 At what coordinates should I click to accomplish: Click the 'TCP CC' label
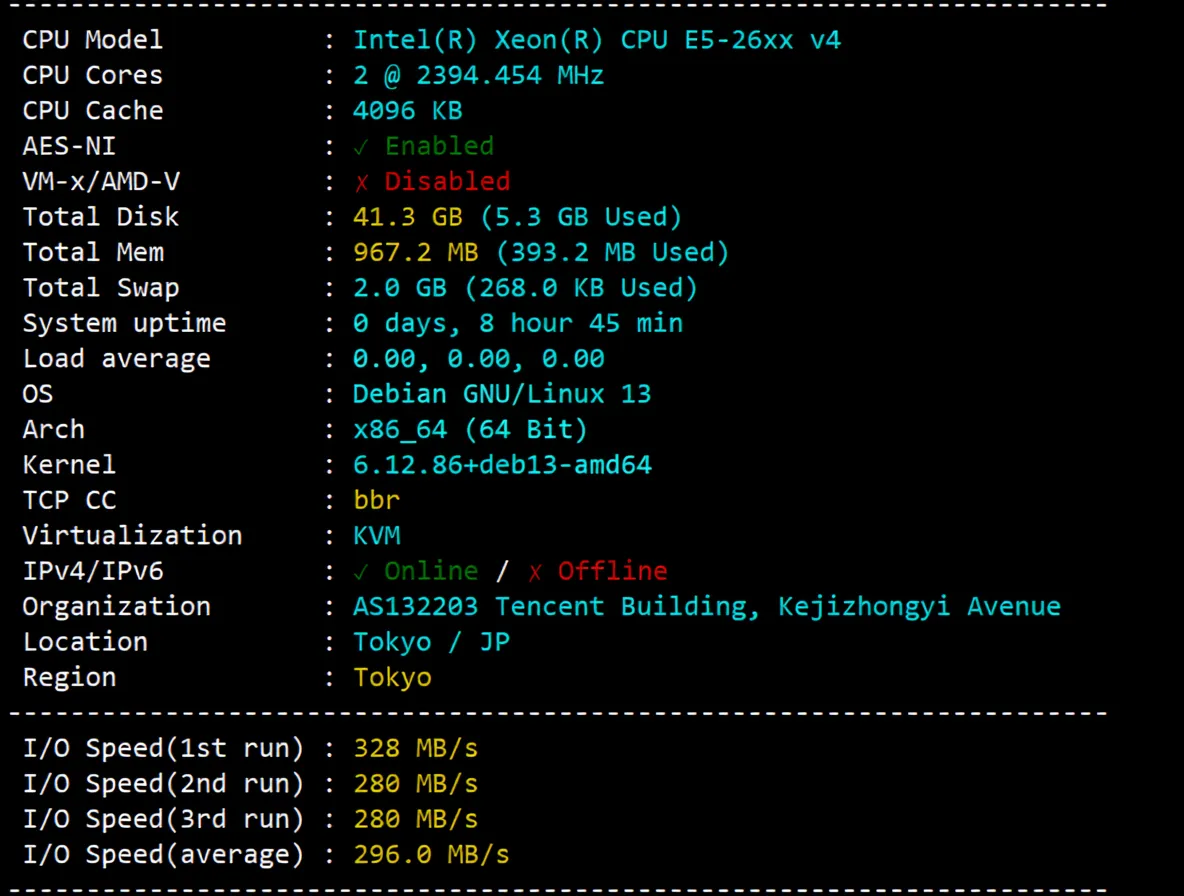click(x=69, y=500)
